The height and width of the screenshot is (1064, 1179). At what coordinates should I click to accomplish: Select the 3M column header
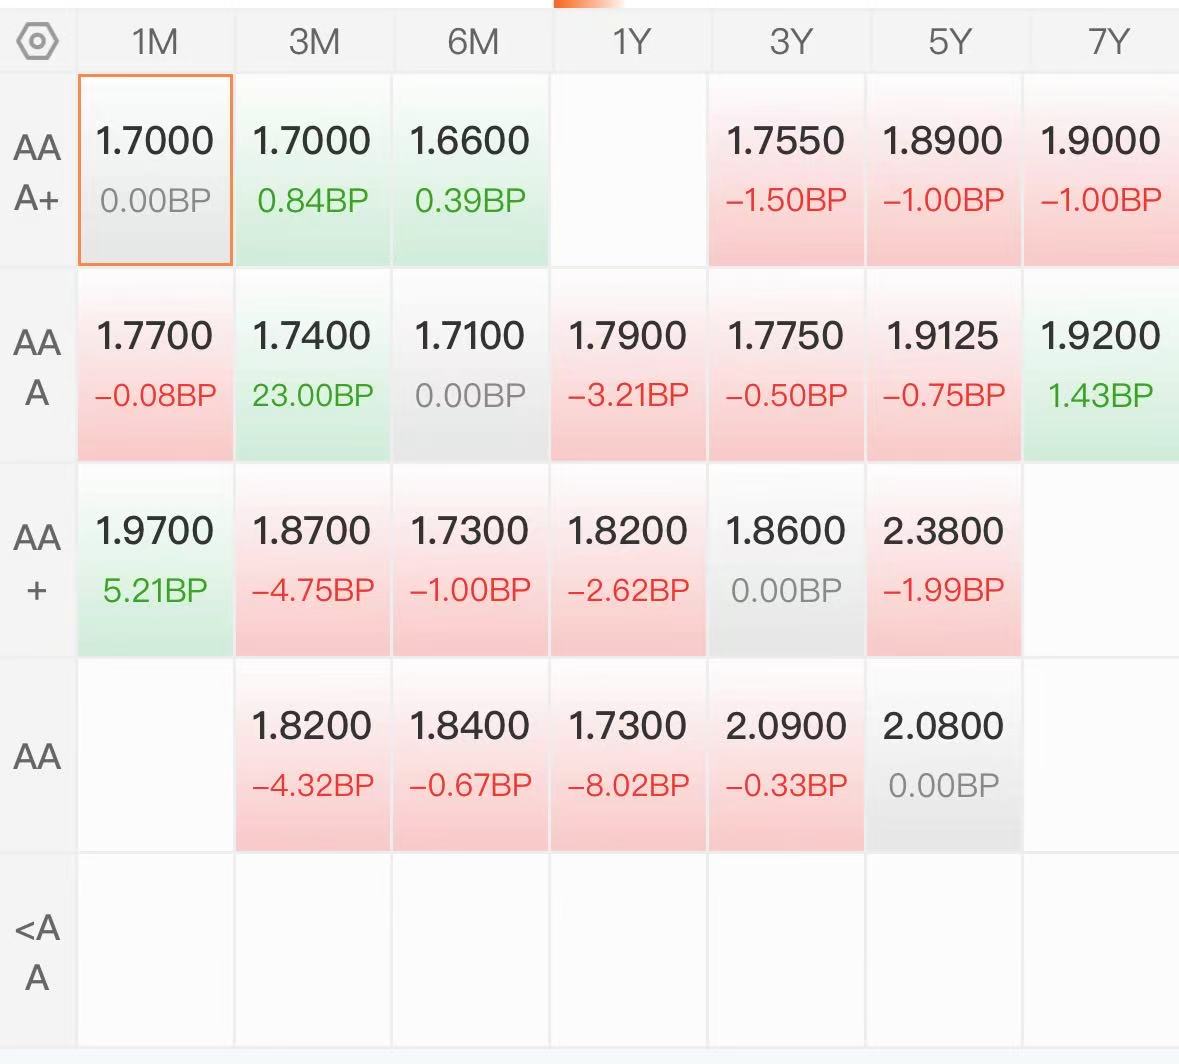pyautogui.click(x=314, y=41)
